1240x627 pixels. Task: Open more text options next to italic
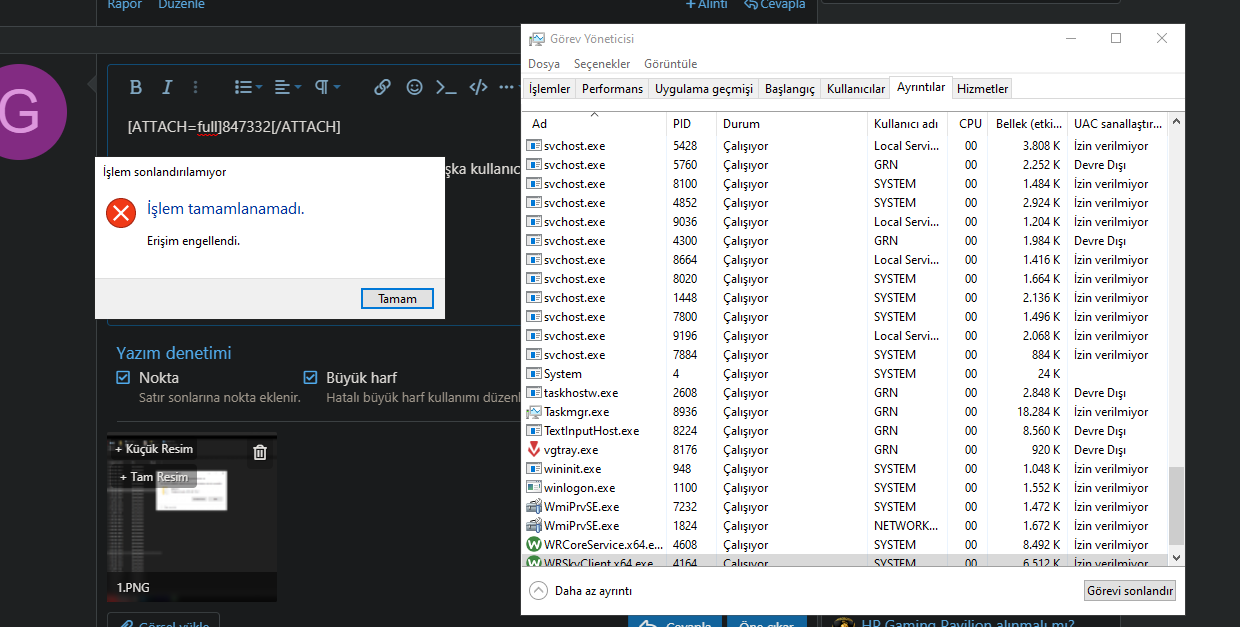(196, 87)
